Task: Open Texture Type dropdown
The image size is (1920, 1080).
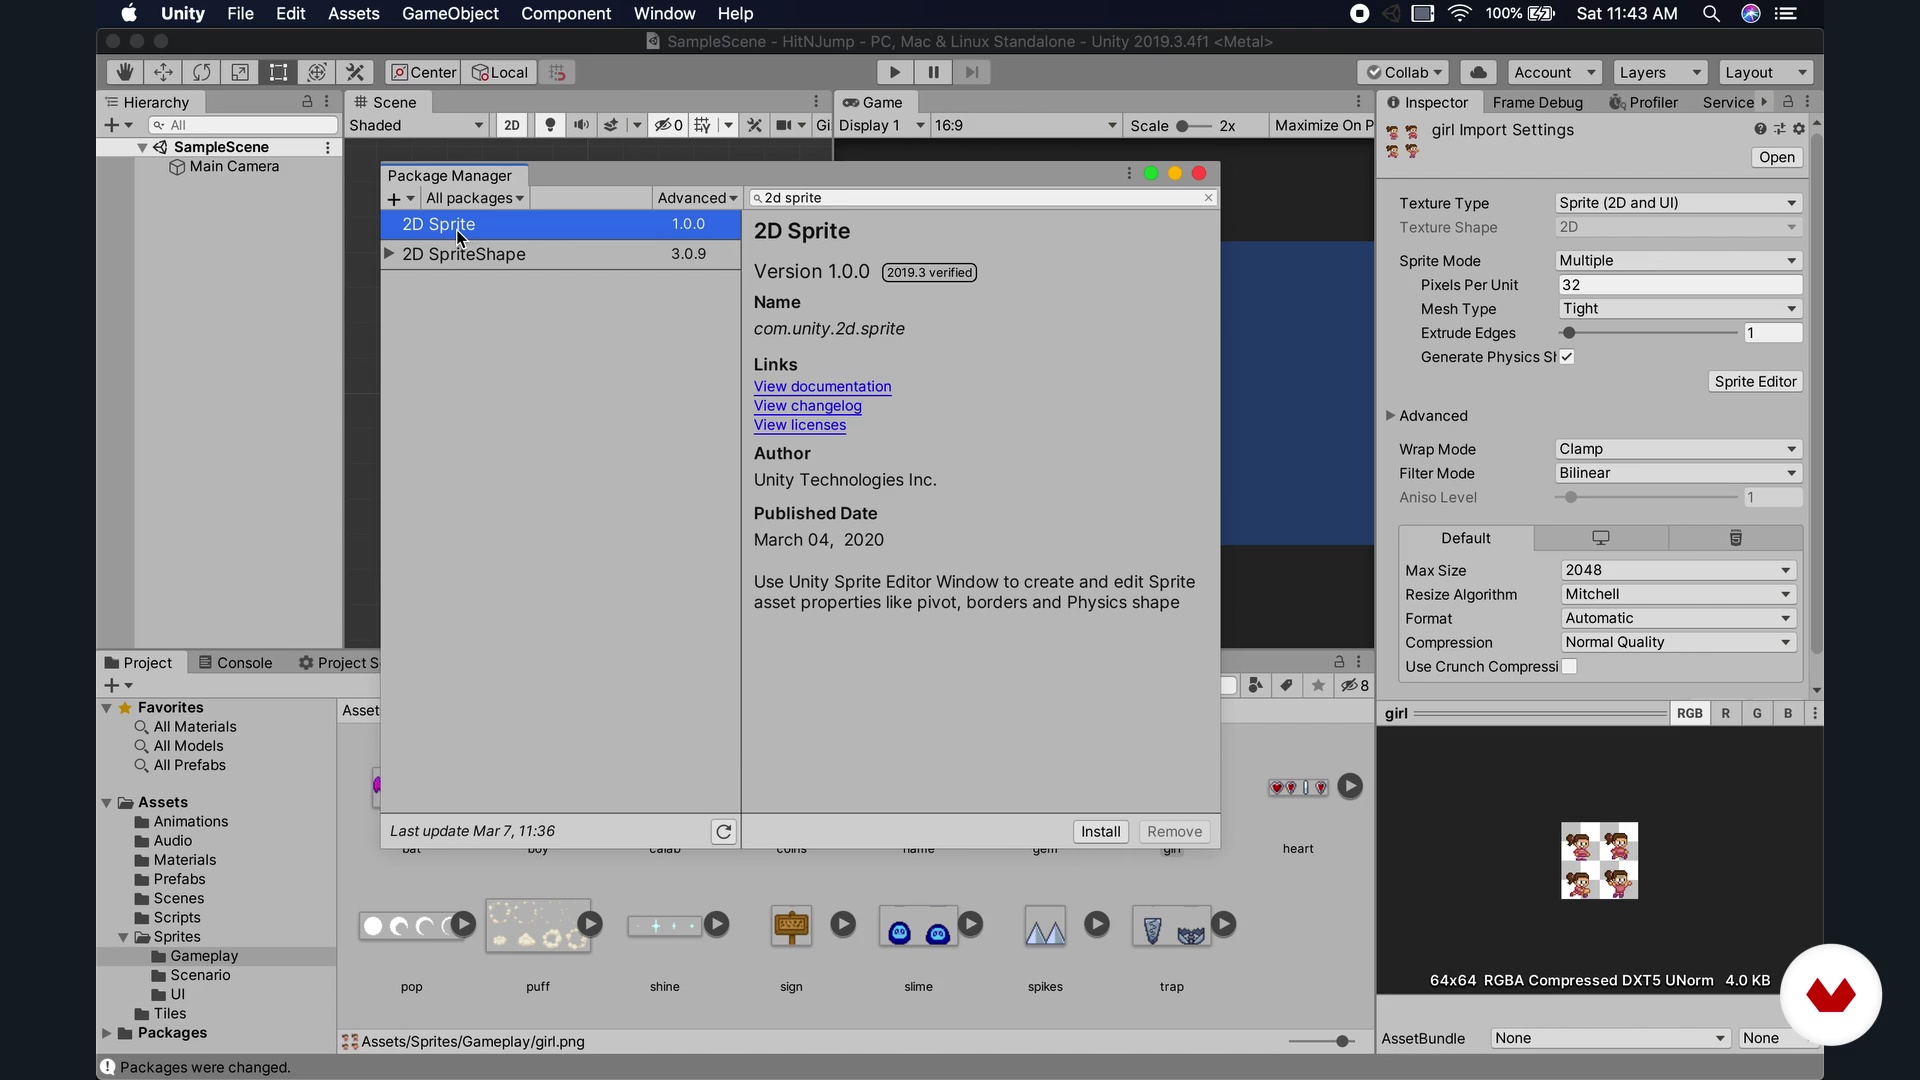Action: point(1679,203)
